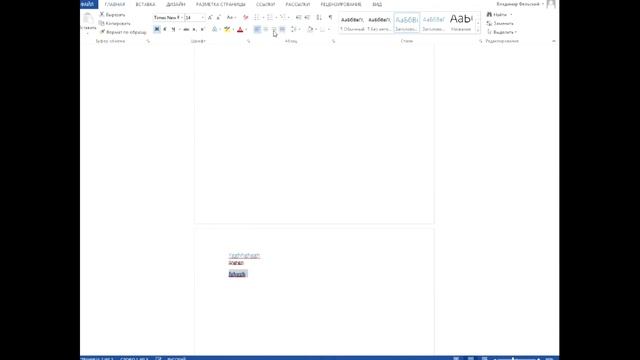This screenshot has height=360, width=640.
Task: Toggle Subscript formatting
Action: pyautogui.click(x=194, y=29)
